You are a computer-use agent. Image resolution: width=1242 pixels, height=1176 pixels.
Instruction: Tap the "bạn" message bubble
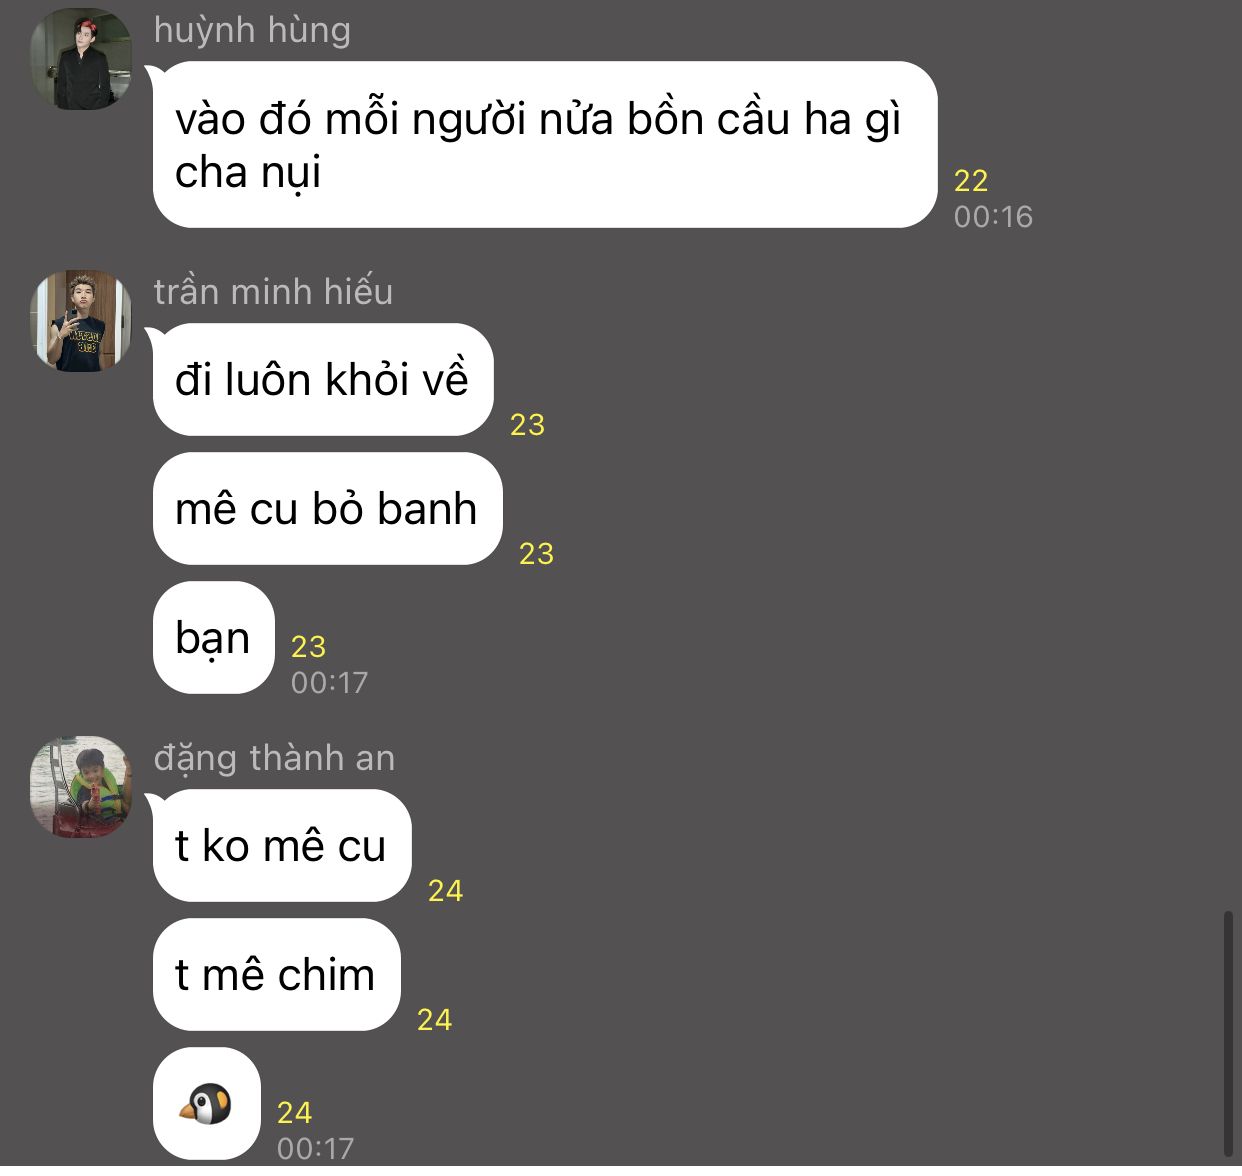pyautogui.click(x=213, y=638)
